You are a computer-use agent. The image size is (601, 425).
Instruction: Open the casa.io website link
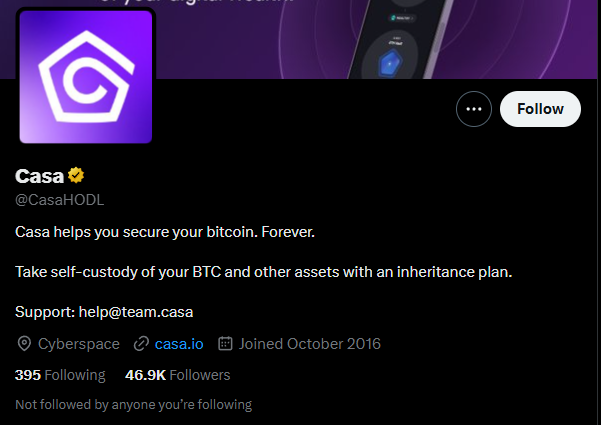click(x=179, y=344)
